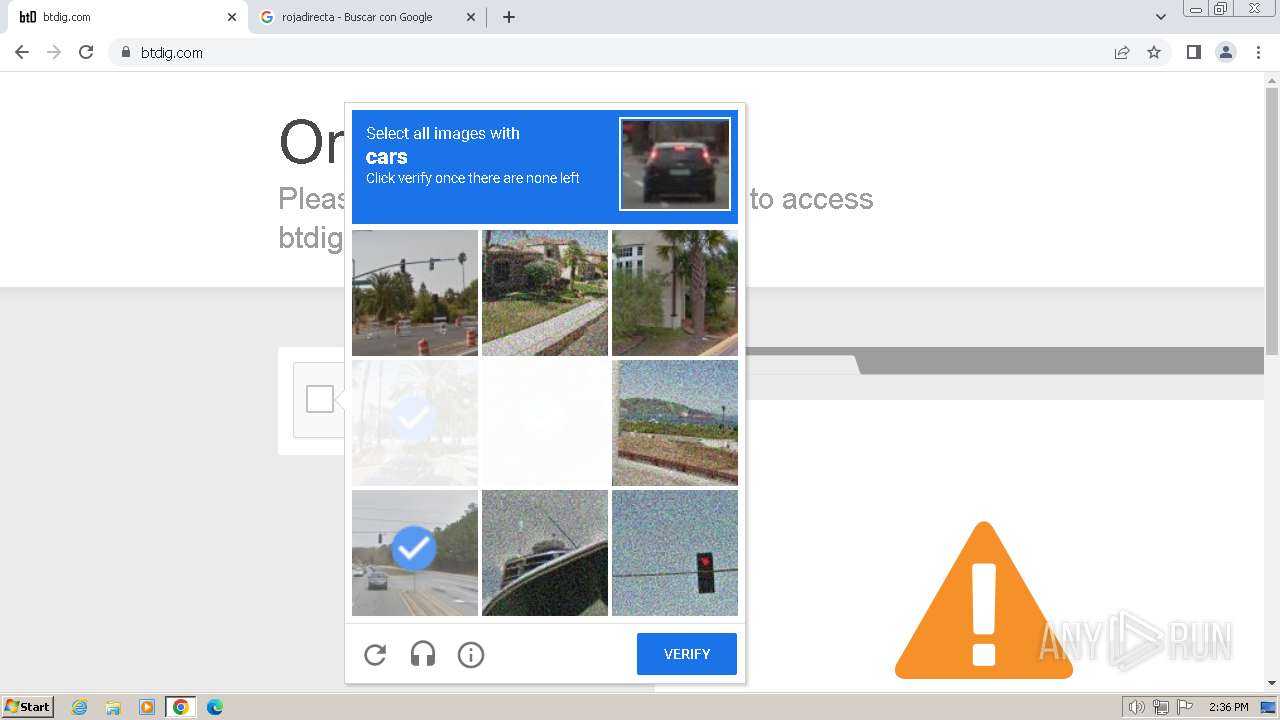The height and width of the screenshot is (720, 1280).
Task: Get an audio captcha challenge
Action: [x=423, y=654]
